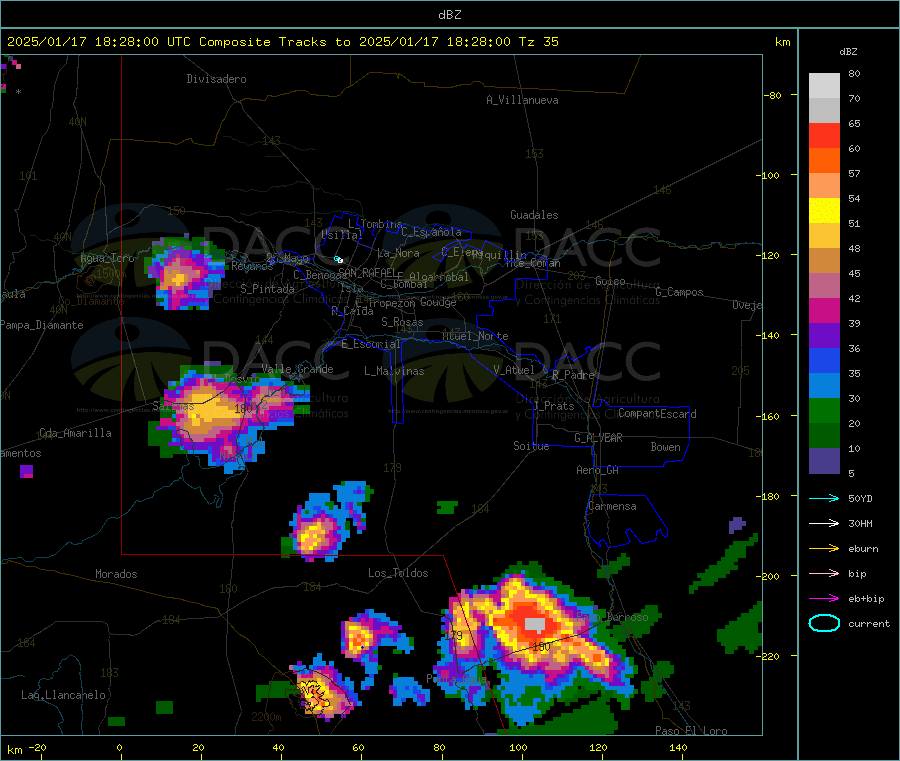Image resolution: width=900 pixels, height=761 pixels.
Task: Click the 'V_Atuel' map label
Action: point(514,370)
